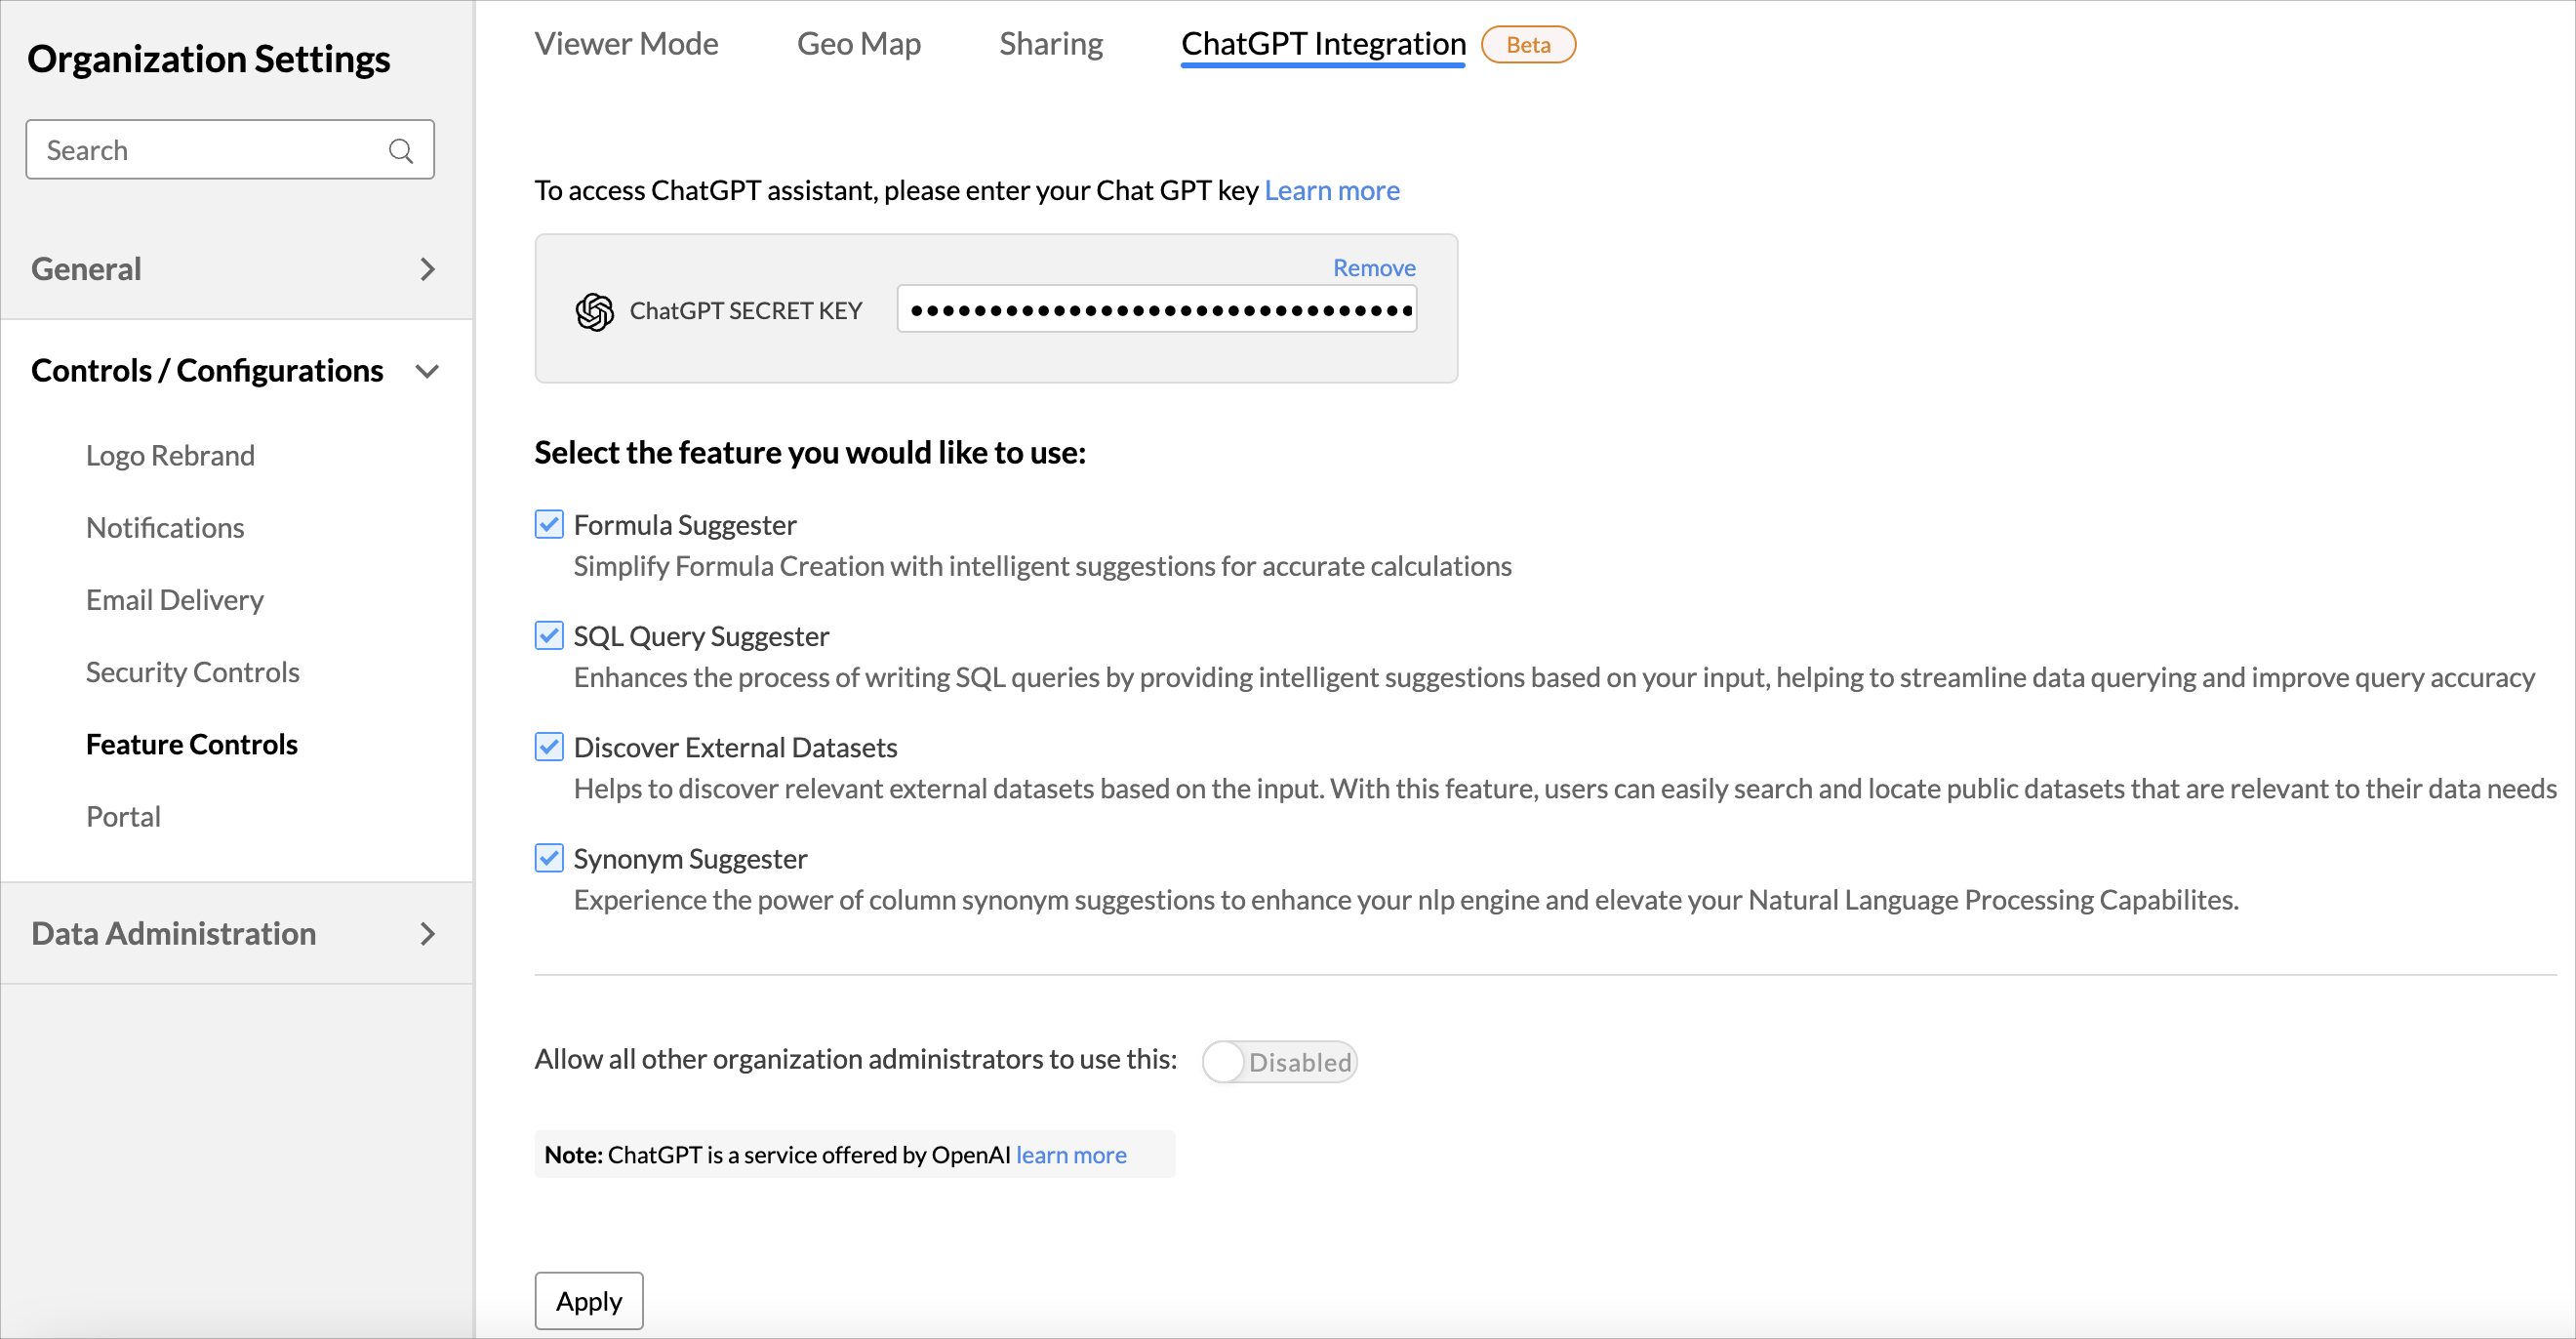Open Notifications settings
The width and height of the screenshot is (2576, 1339).
165,527
